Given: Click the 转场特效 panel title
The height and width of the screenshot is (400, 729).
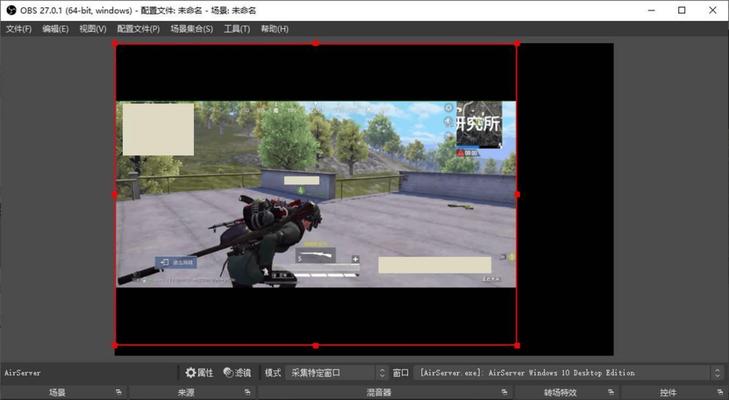Looking at the screenshot, I should 560,393.
